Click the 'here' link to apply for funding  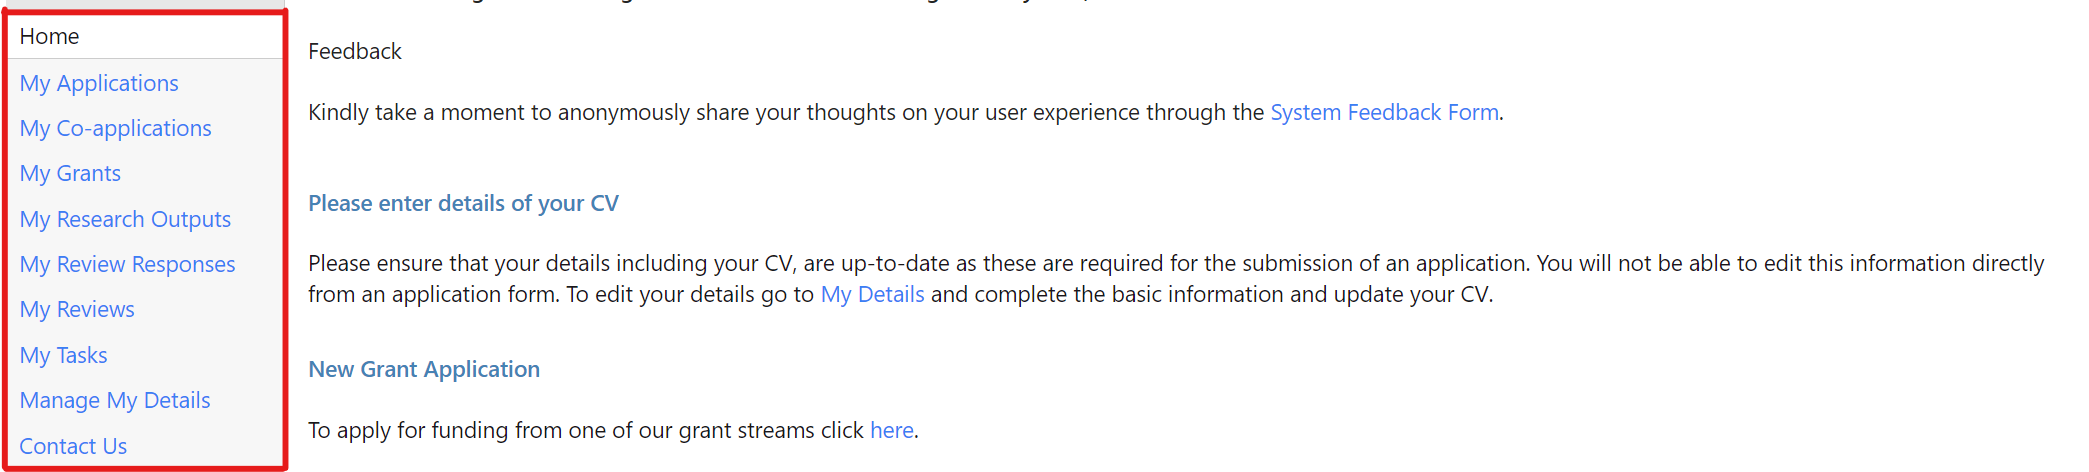(891, 430)
